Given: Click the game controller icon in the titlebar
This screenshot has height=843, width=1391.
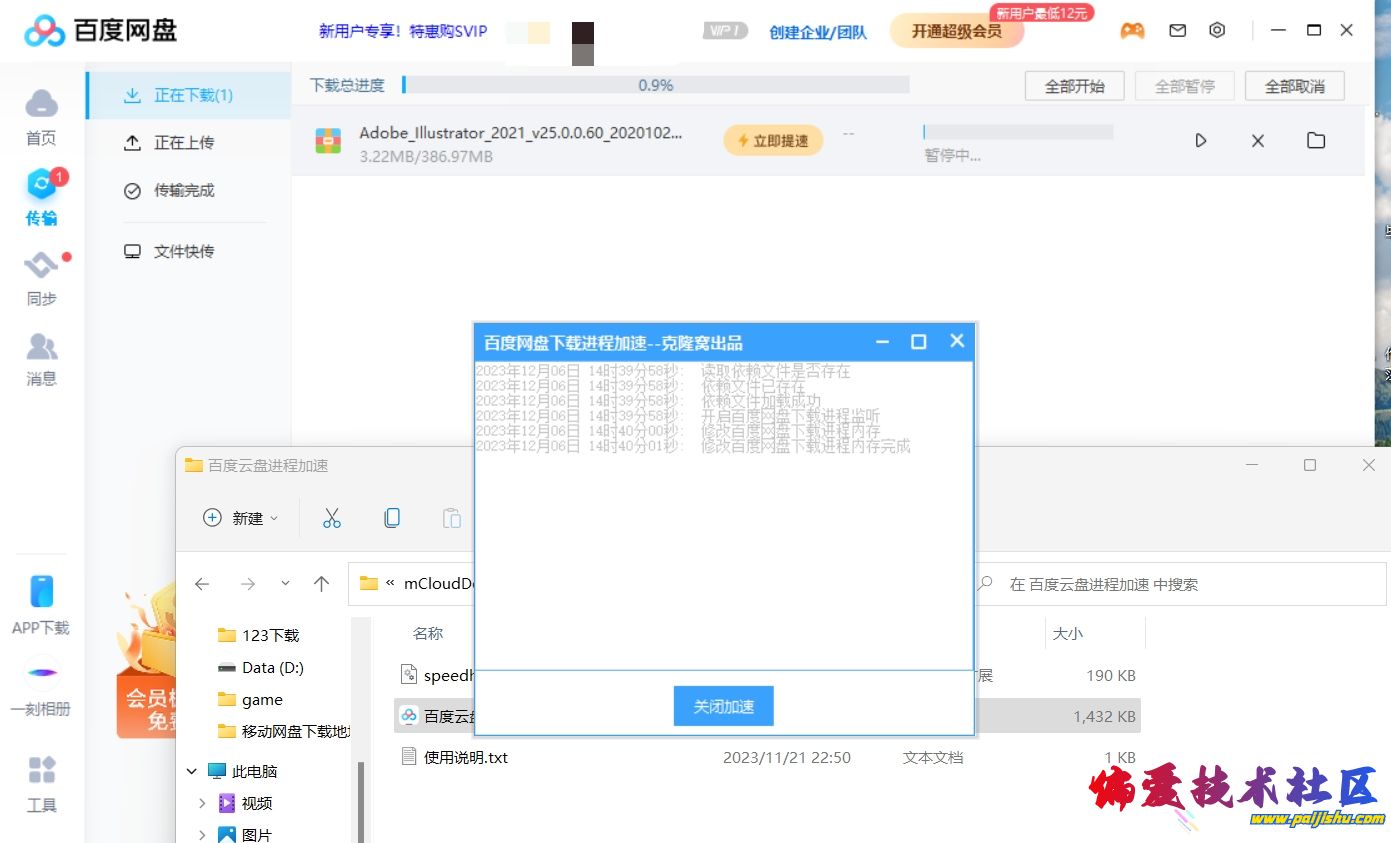Looking at the screenshot, I should [x=1133, y=30].
